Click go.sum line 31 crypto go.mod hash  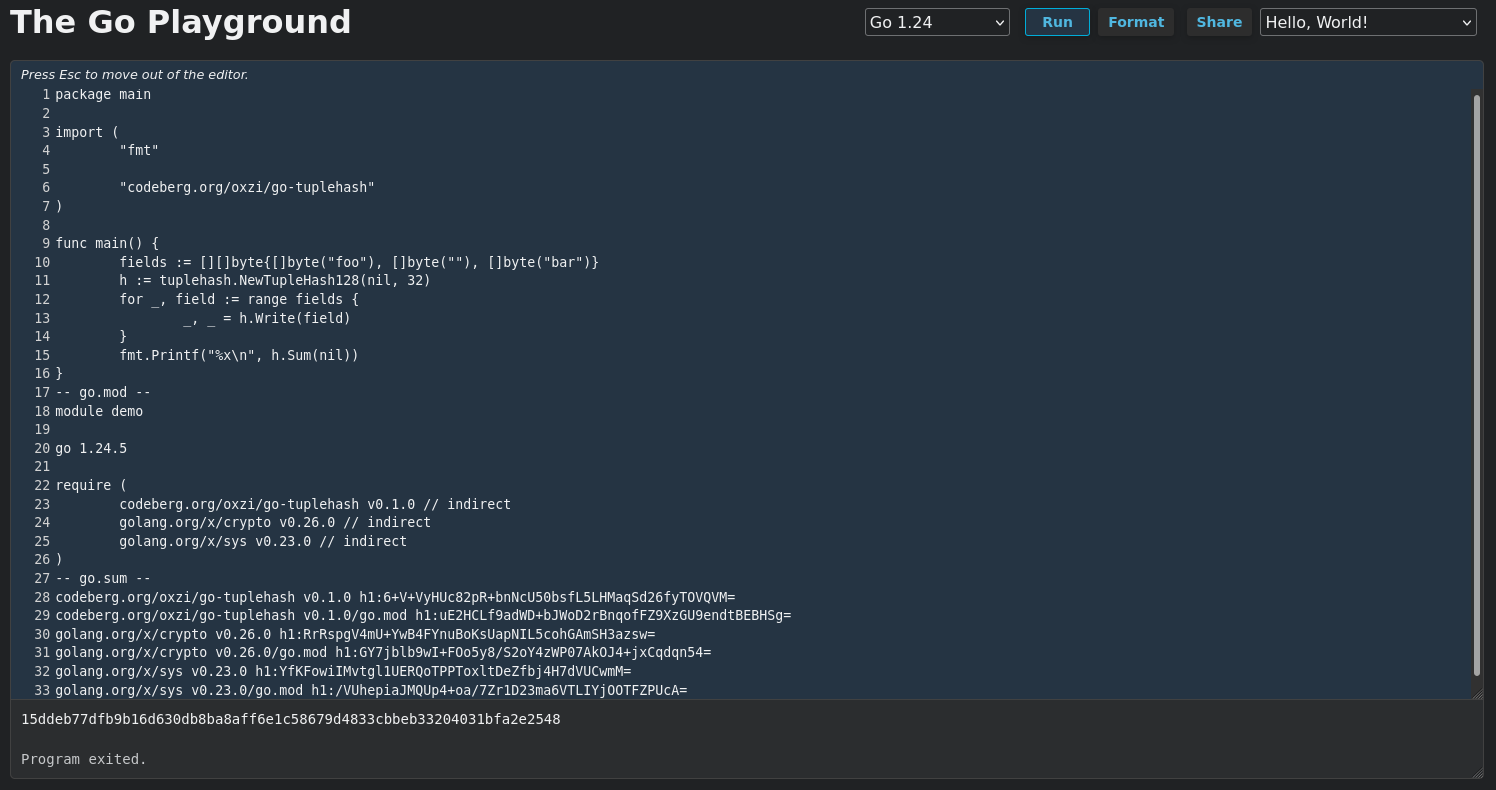pyautogui.click(x=383, y=652)
